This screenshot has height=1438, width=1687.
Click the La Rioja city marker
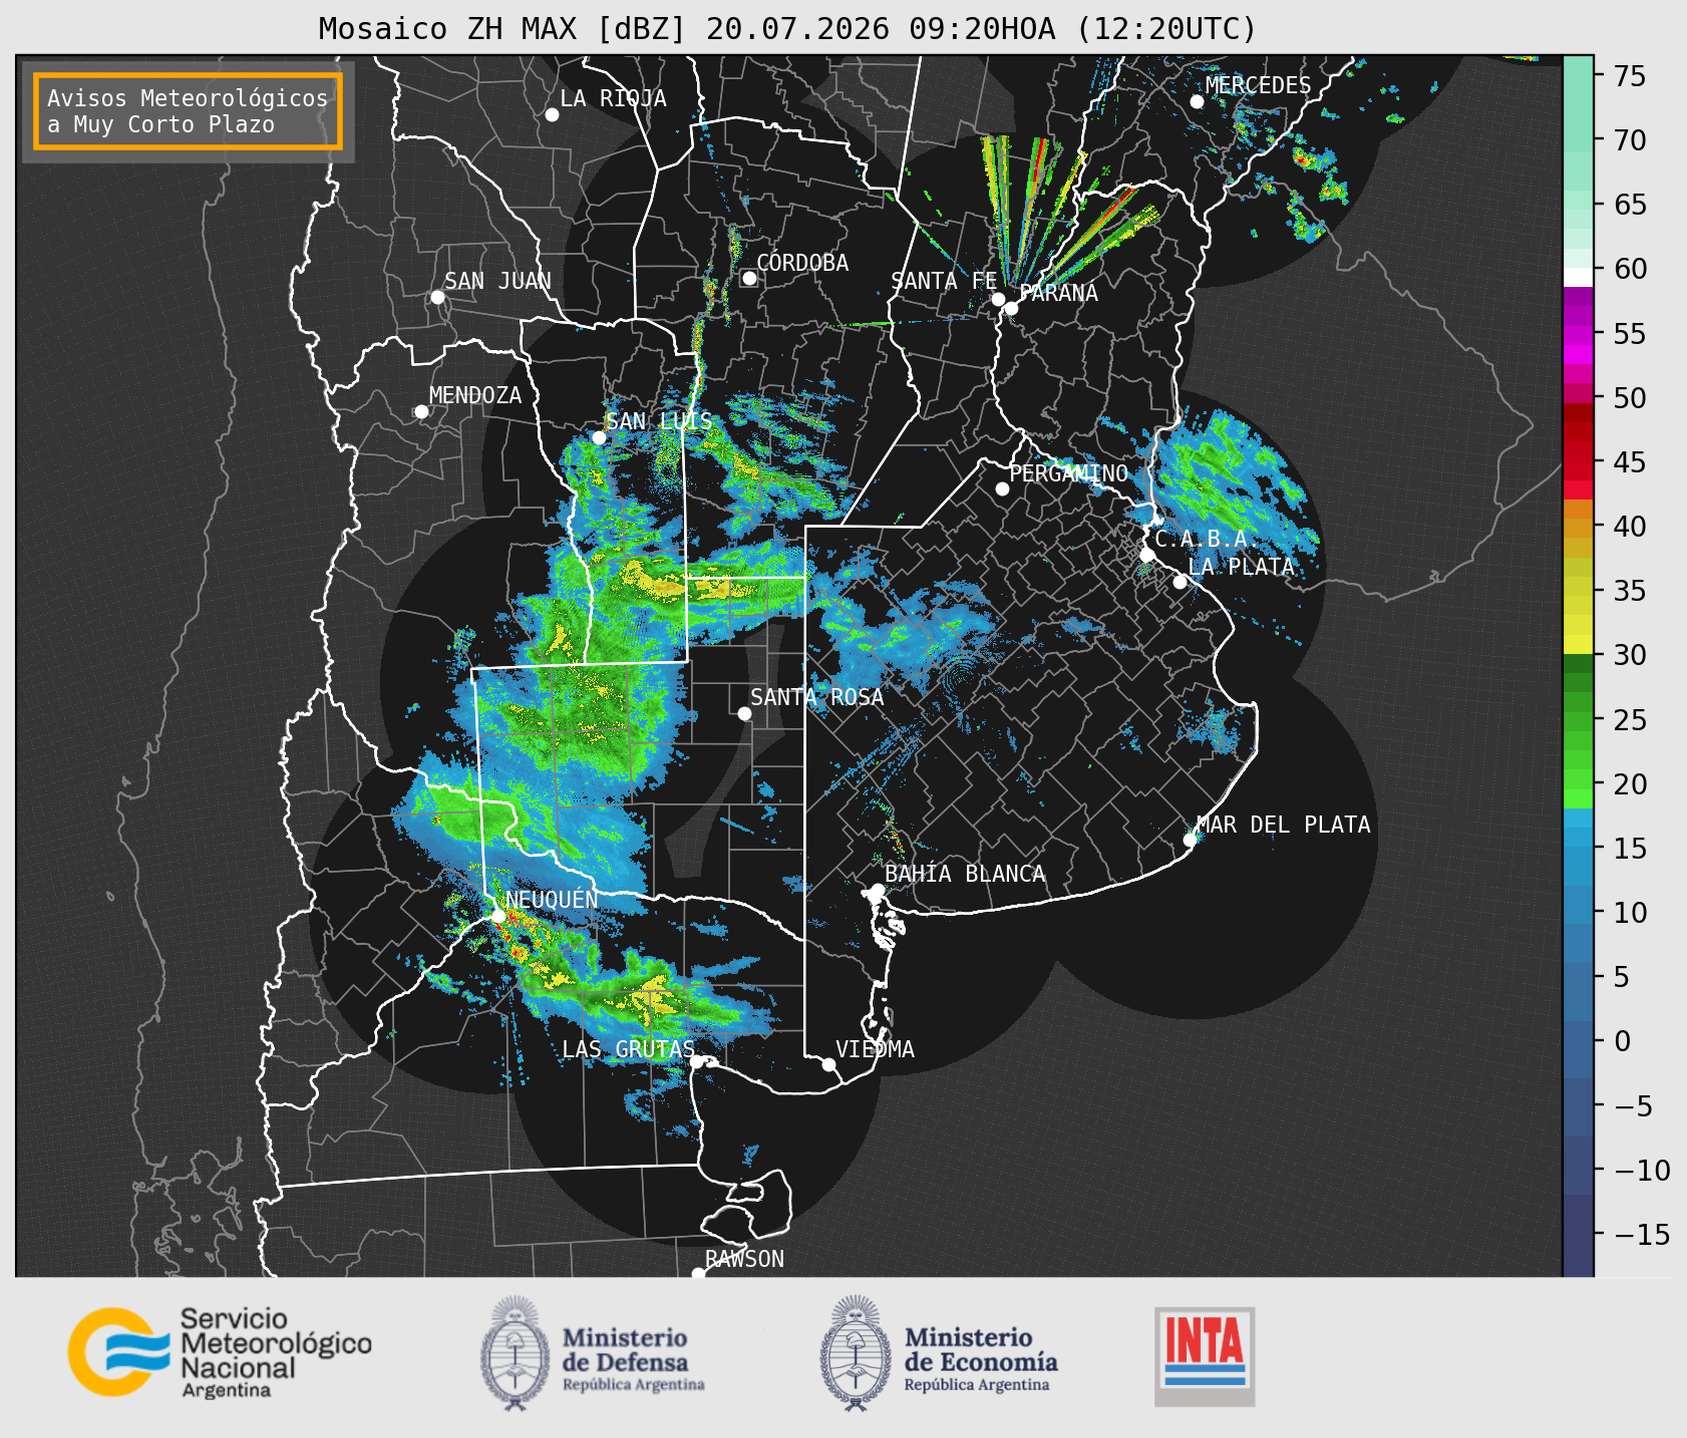click(552, 115)
